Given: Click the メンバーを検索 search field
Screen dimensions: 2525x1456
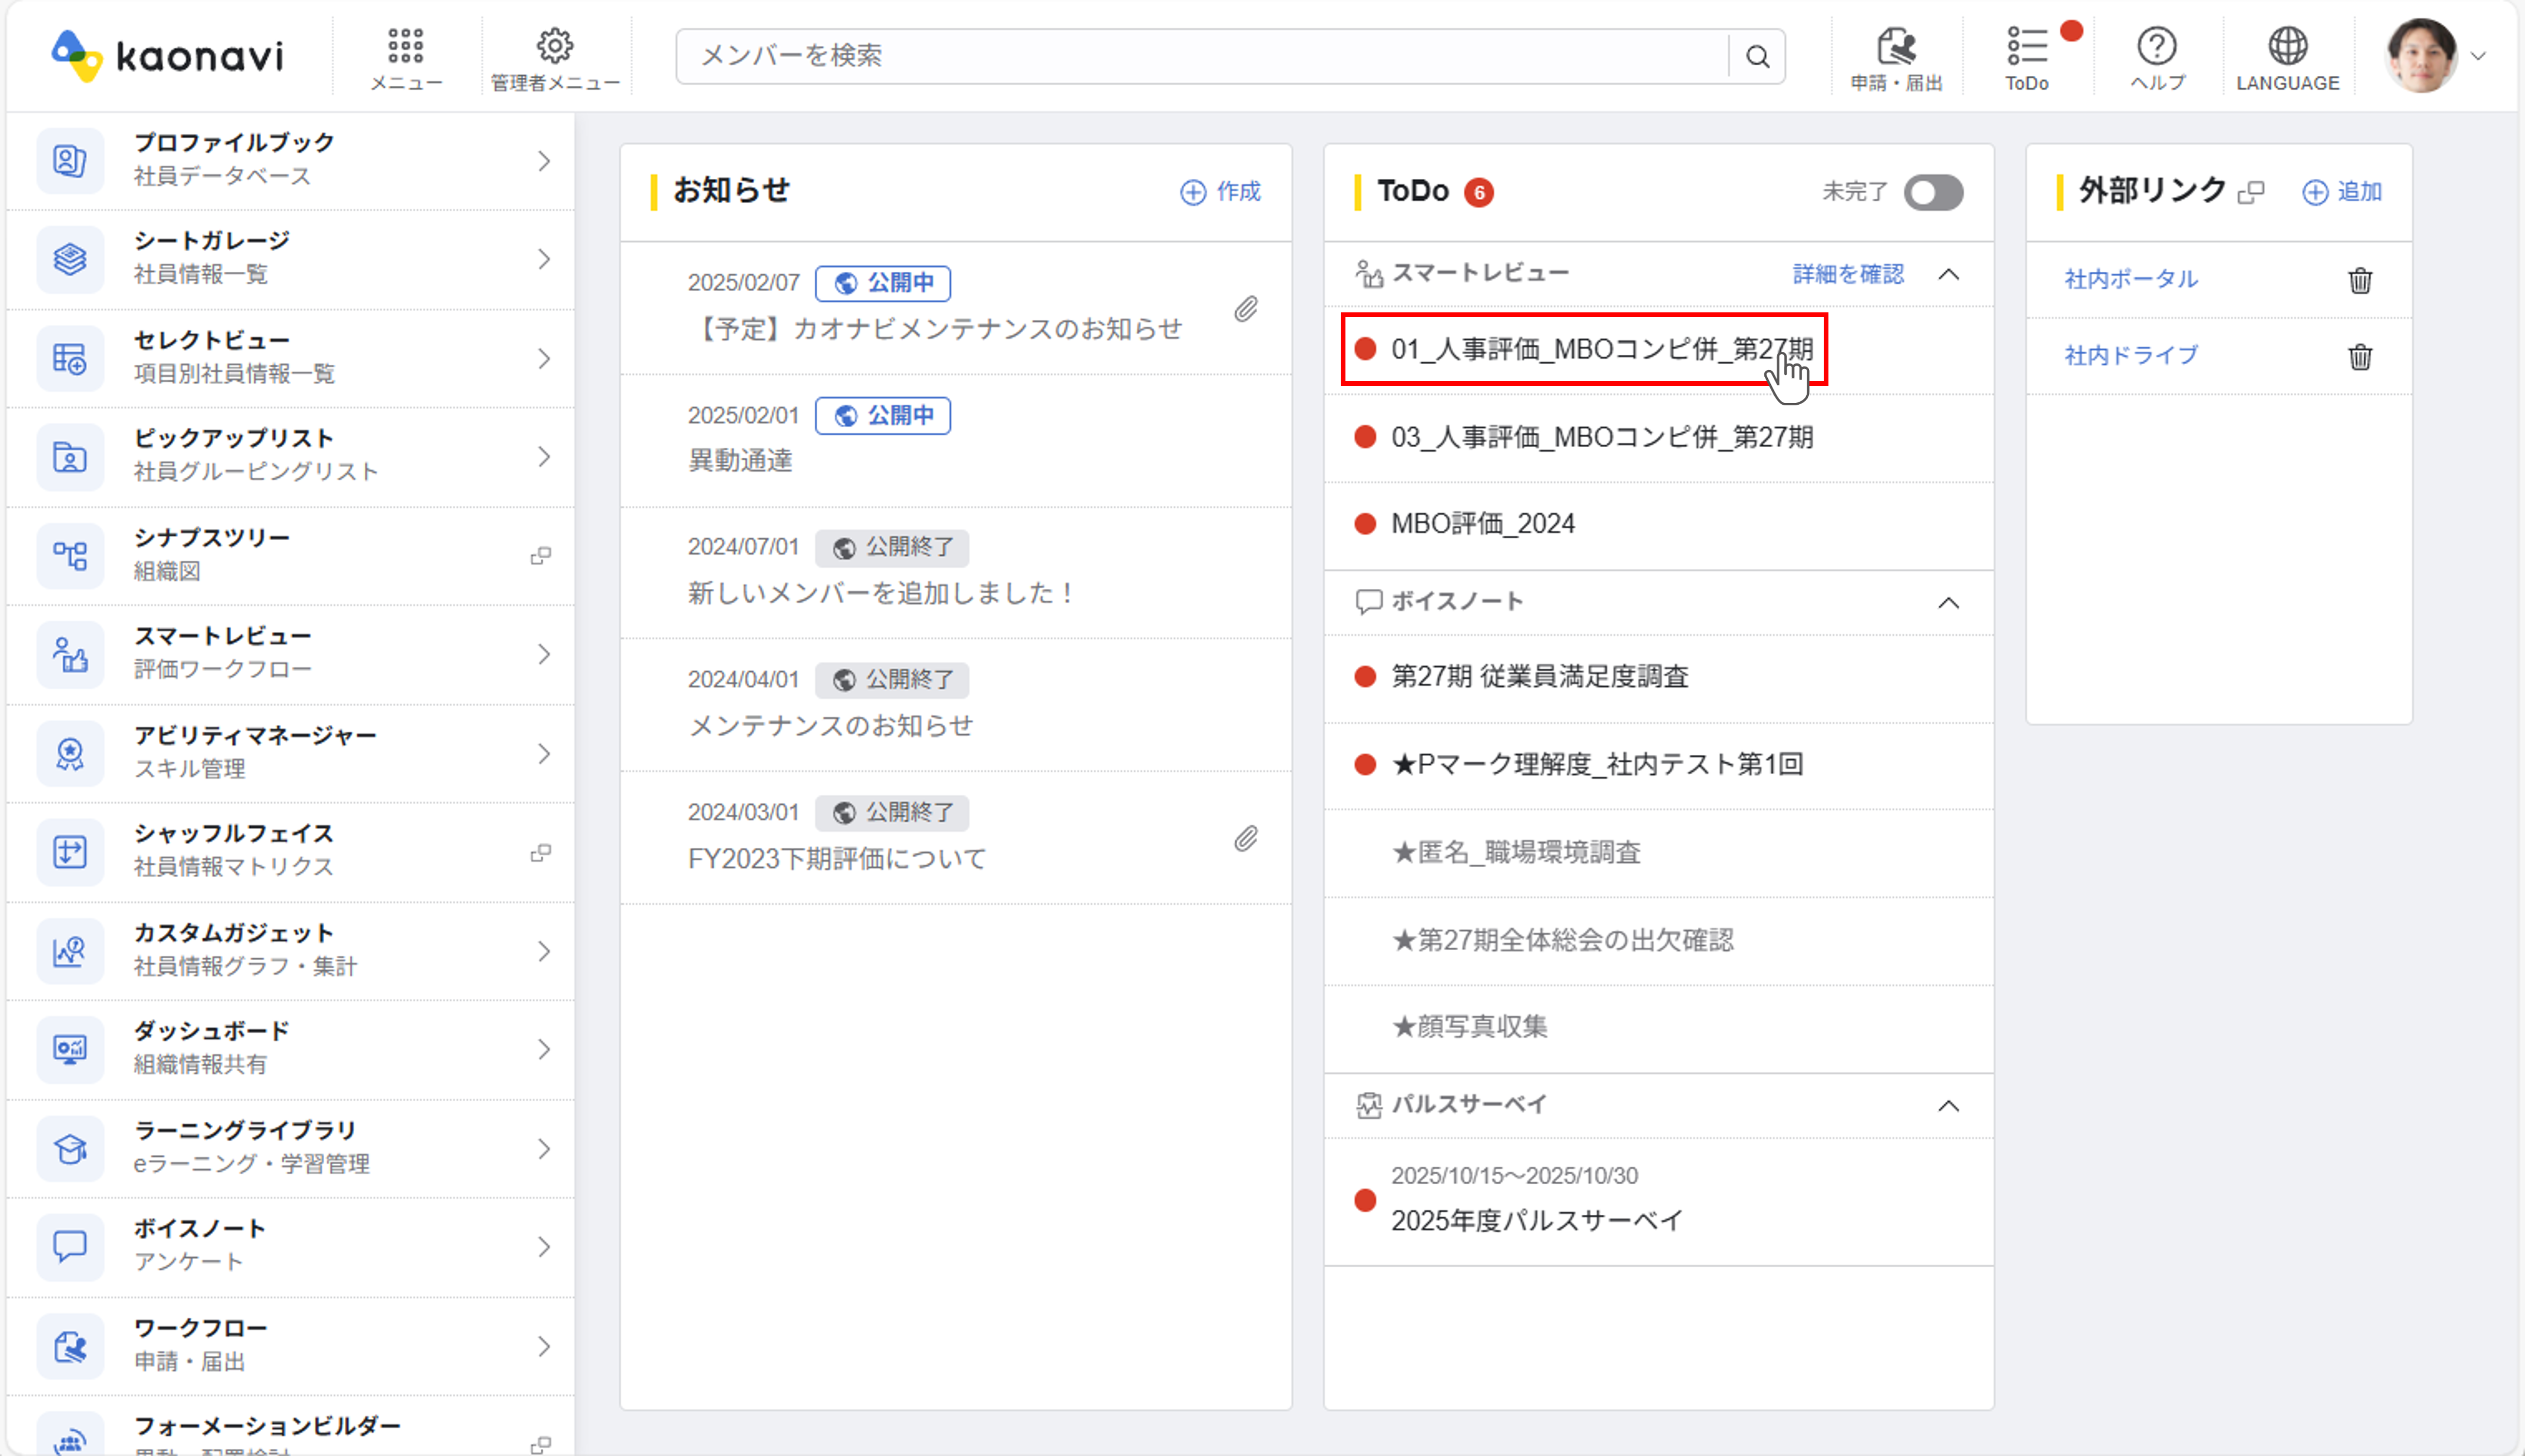Looking at the screenshot, I should 1200,56.
